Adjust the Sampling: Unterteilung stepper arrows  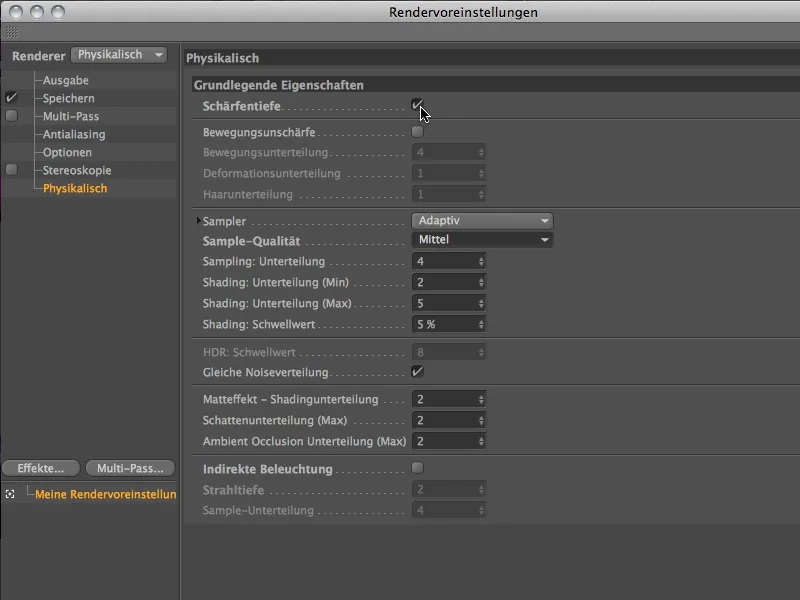(x=481, y=261)
